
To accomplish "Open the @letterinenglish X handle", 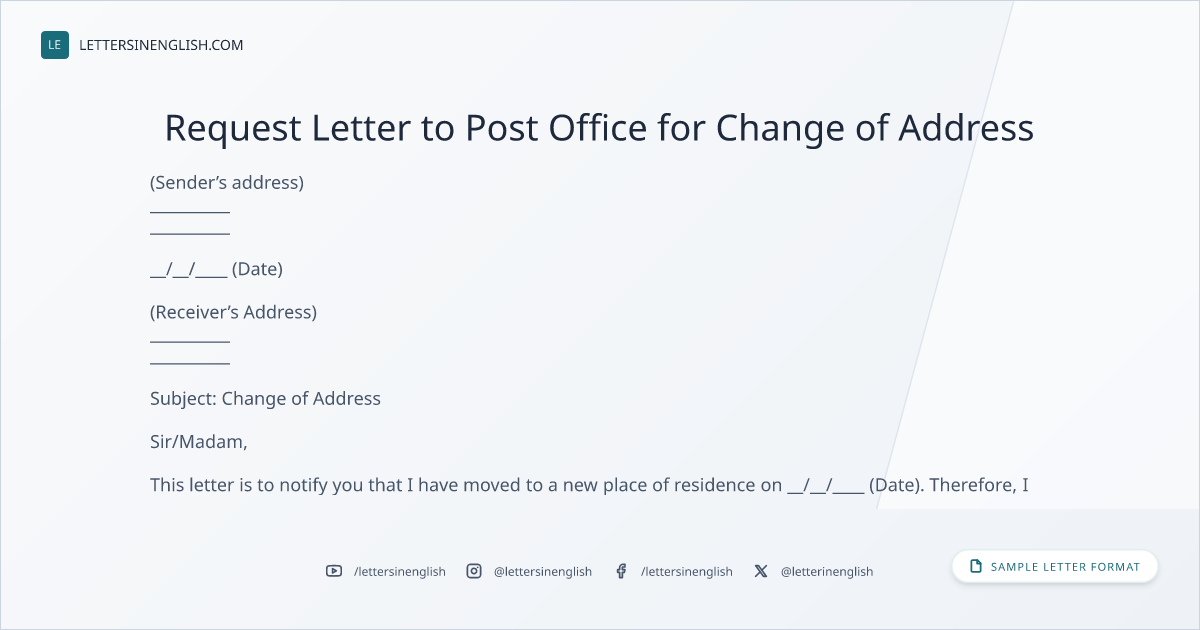I will click(827, 571).
